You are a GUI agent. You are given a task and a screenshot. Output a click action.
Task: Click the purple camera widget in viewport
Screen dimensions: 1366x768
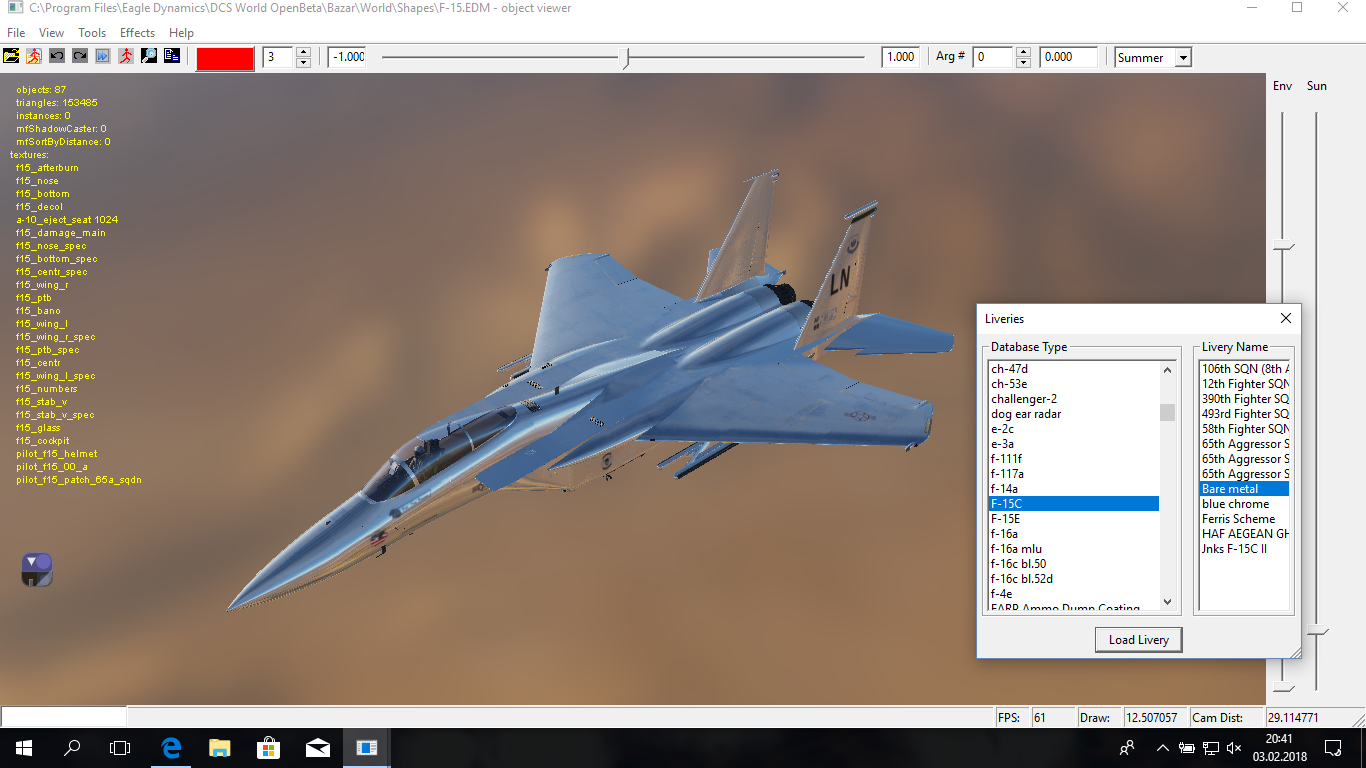37,569
